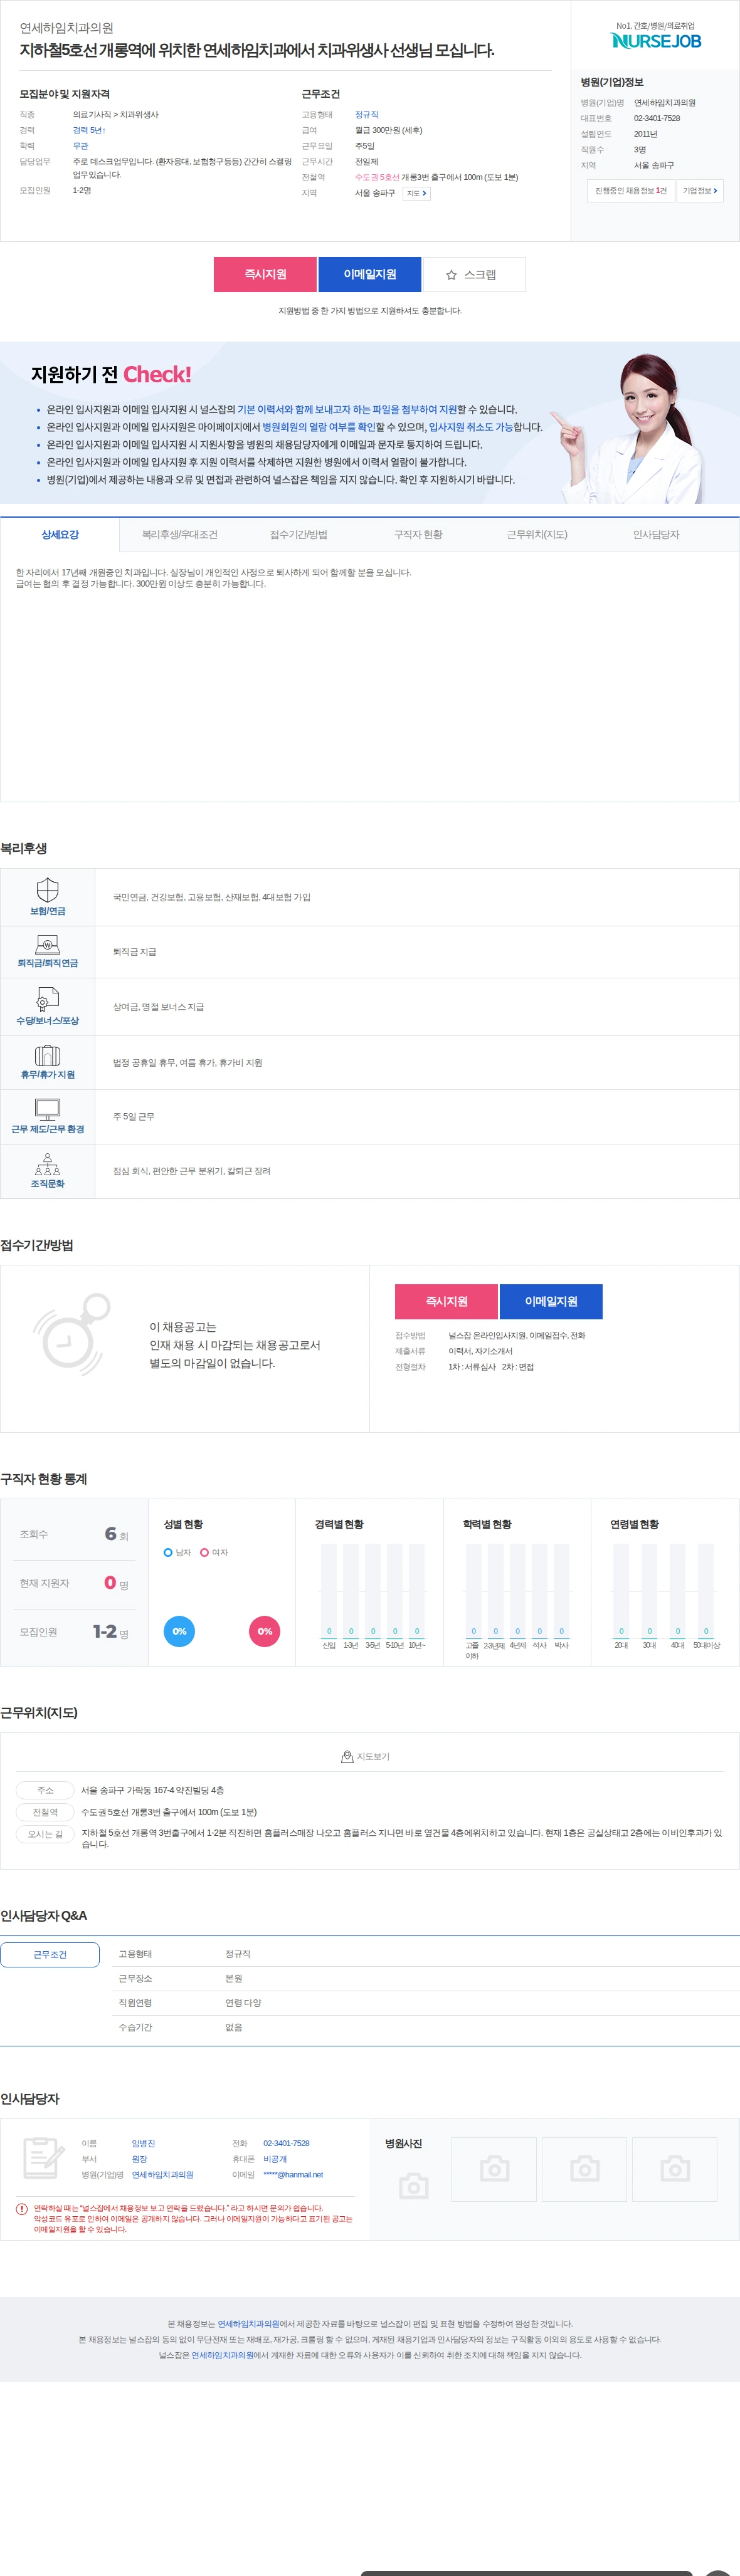
Task: Click the 스크랩 button
Action: coord(474,274)
